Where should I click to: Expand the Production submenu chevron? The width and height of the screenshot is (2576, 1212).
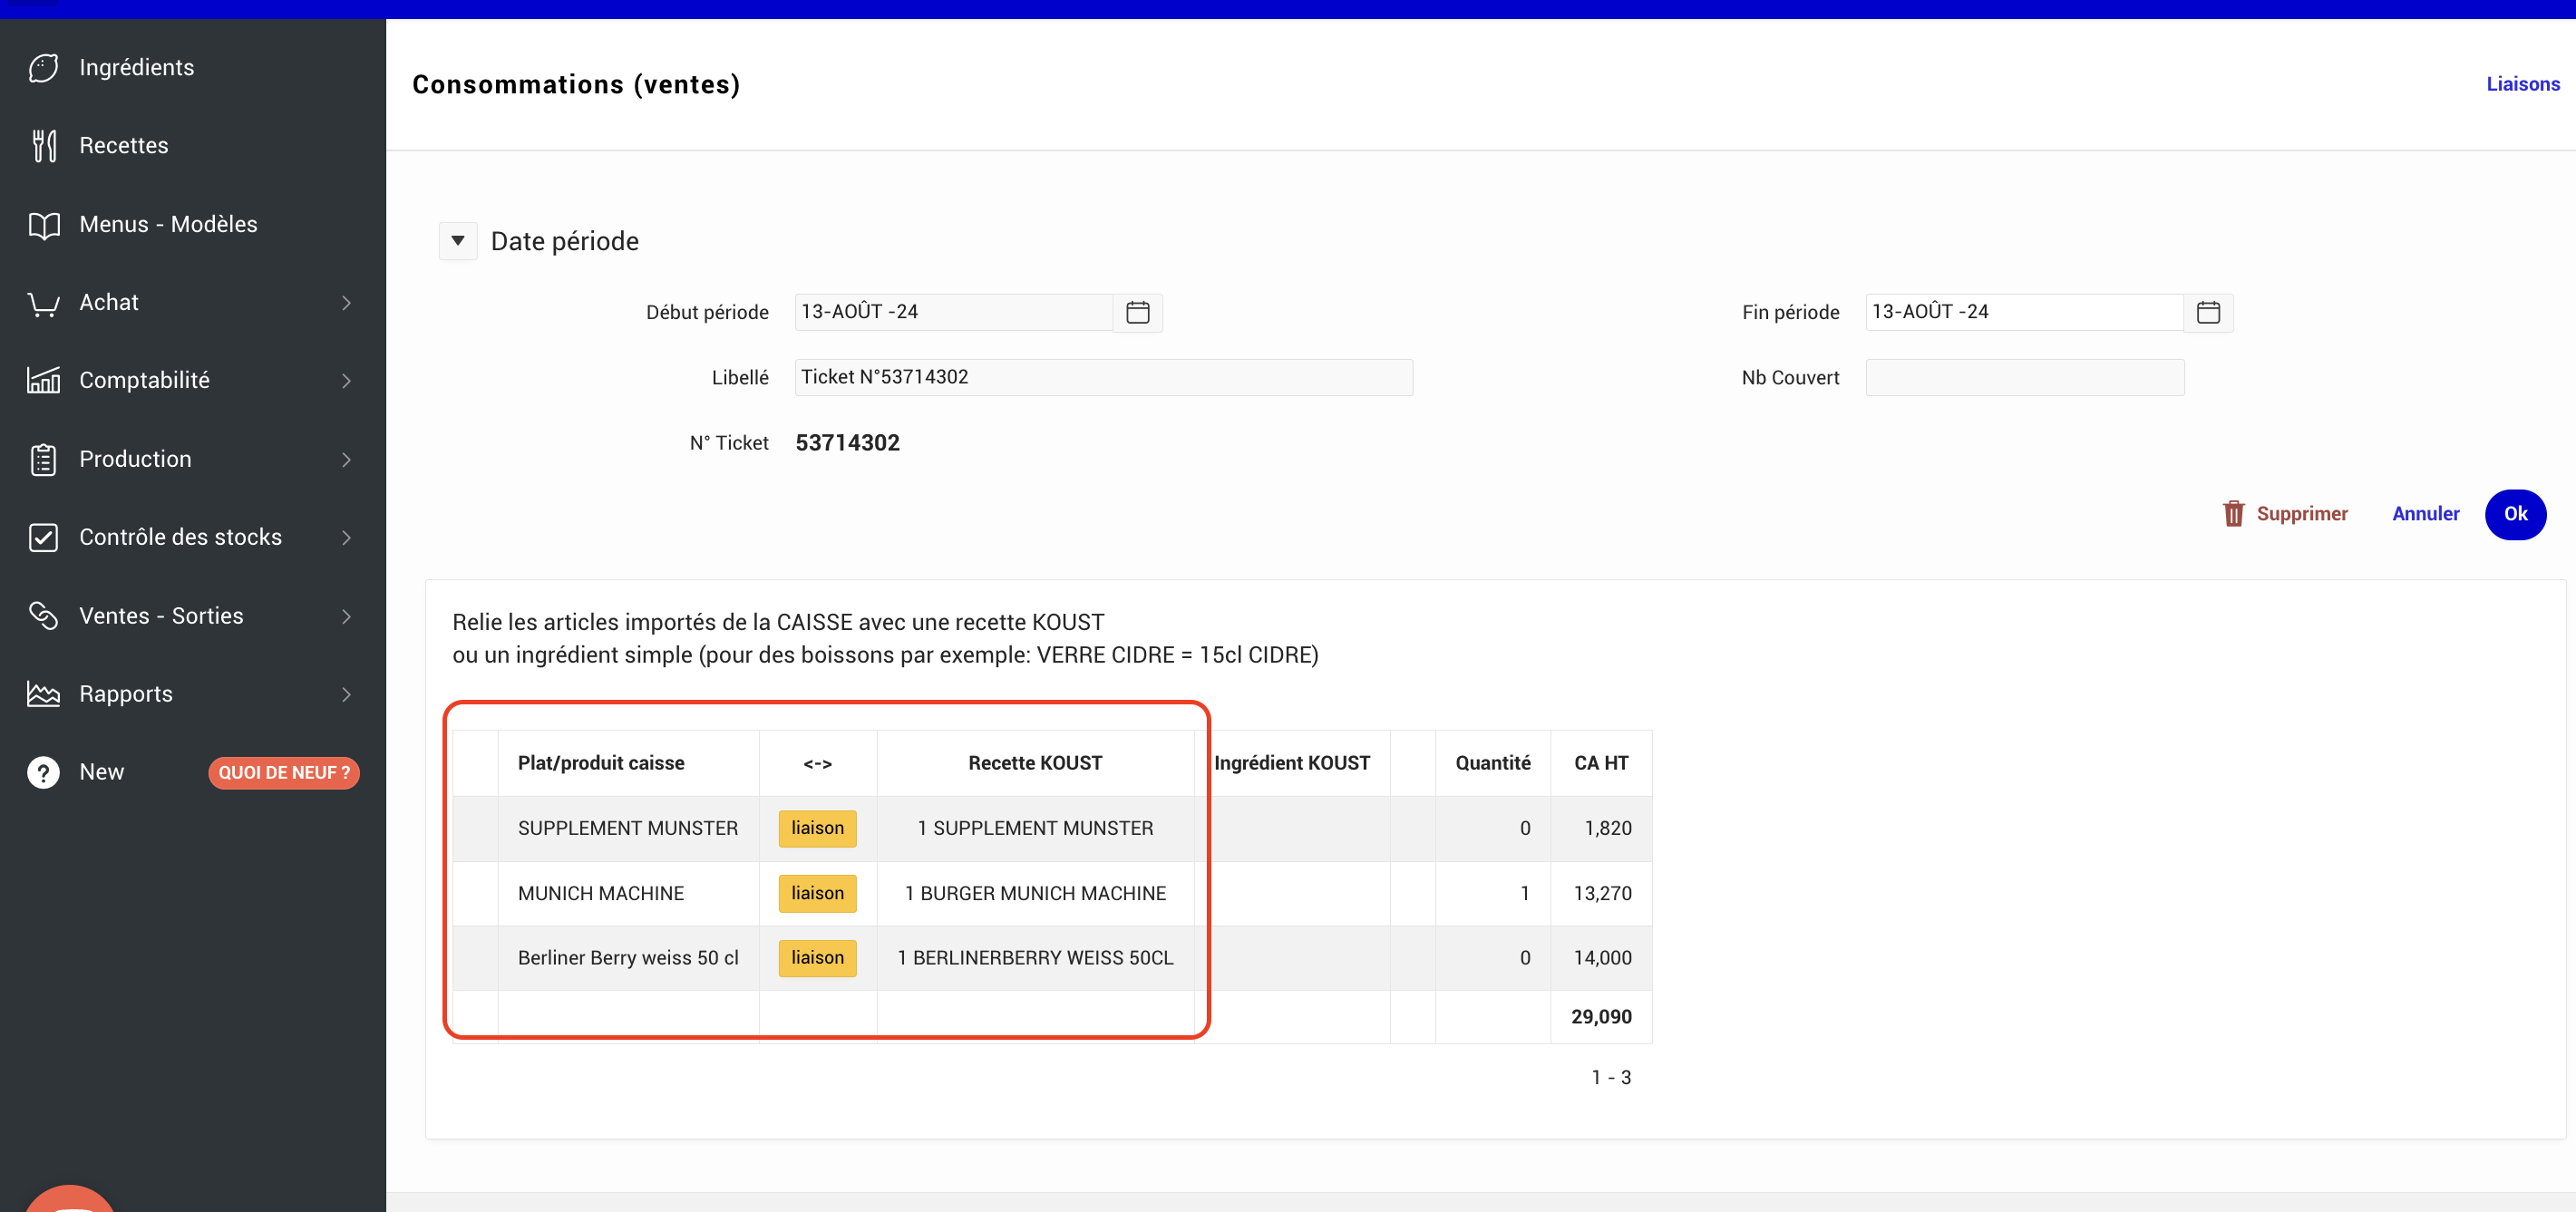(346, 460)
